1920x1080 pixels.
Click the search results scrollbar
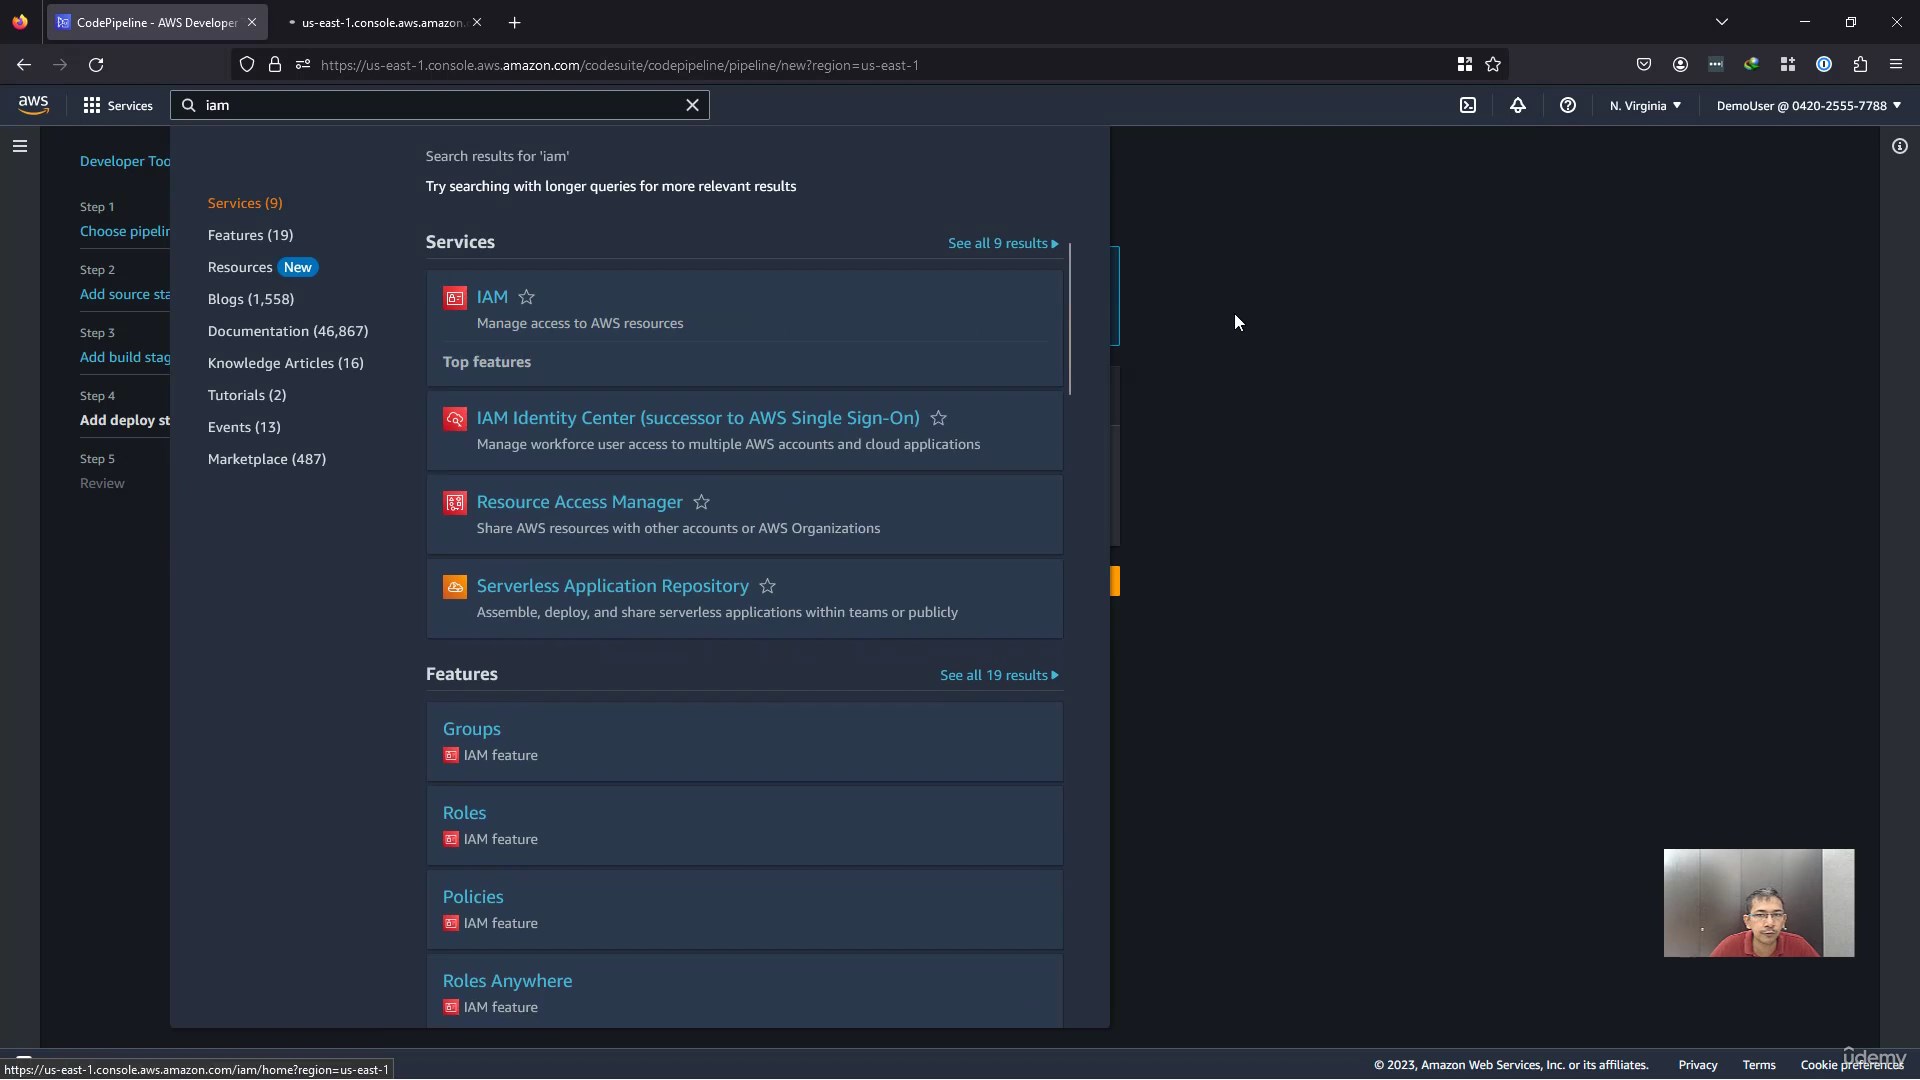[x=1070, y=318]
